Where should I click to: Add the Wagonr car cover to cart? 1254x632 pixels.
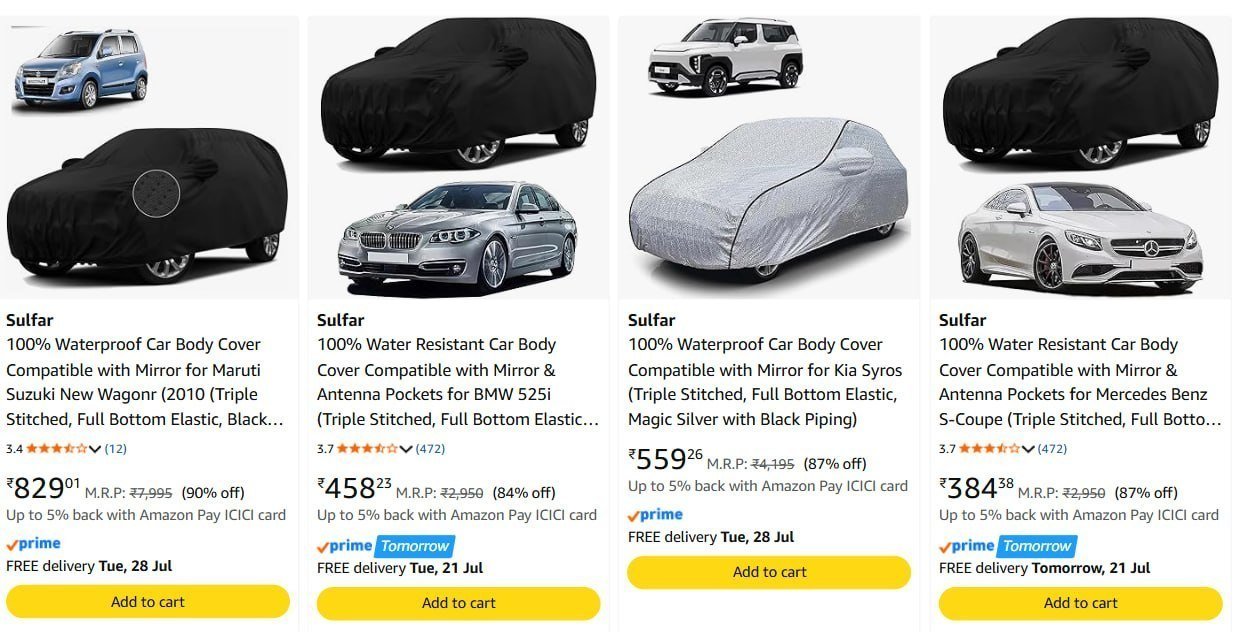pyautogui.click(x=148, y=602)
